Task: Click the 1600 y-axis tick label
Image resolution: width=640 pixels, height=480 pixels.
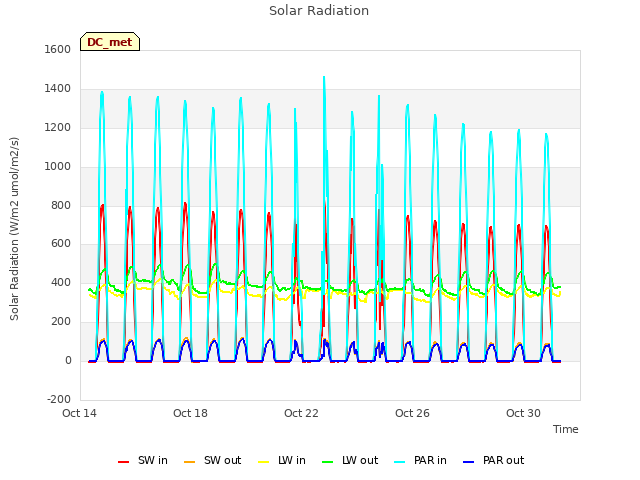Action: pos(58,49)
